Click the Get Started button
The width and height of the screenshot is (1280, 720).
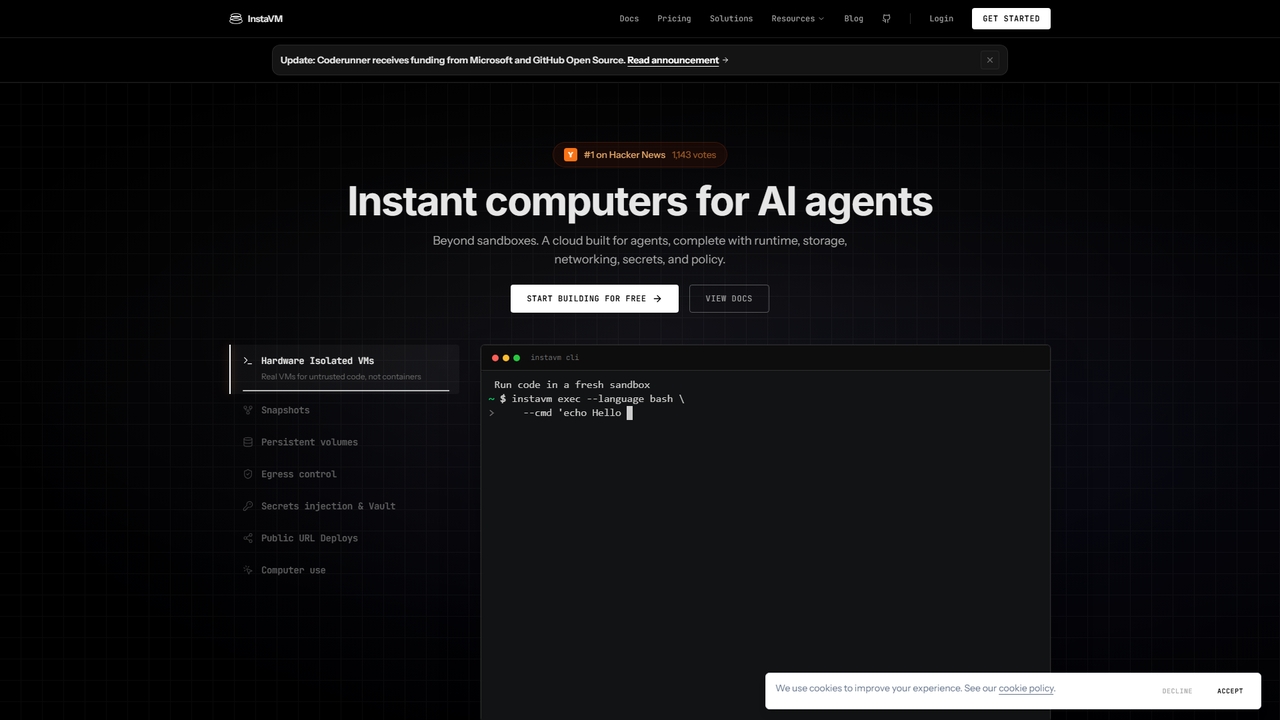coord(1011,18)
